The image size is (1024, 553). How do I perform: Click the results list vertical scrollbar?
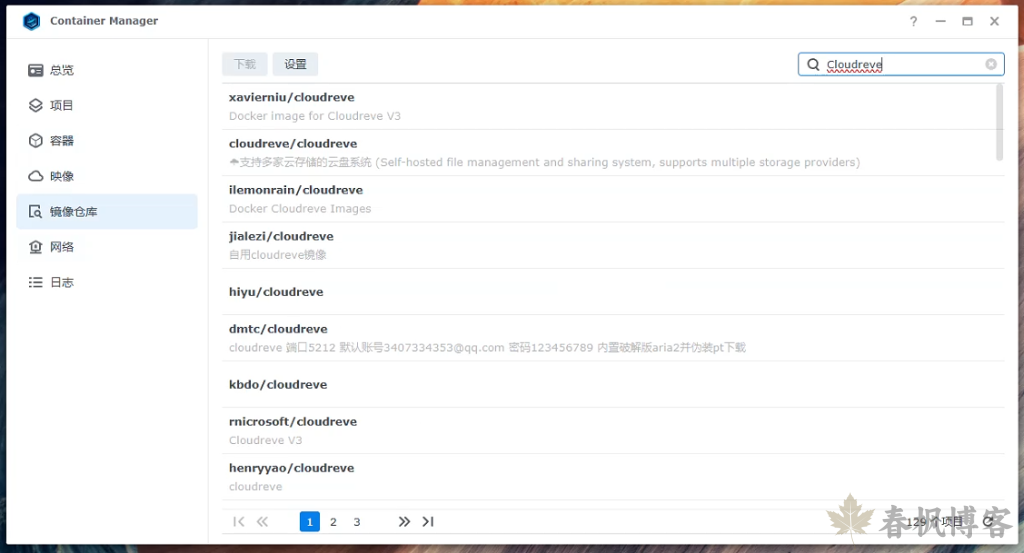[999, 123]
